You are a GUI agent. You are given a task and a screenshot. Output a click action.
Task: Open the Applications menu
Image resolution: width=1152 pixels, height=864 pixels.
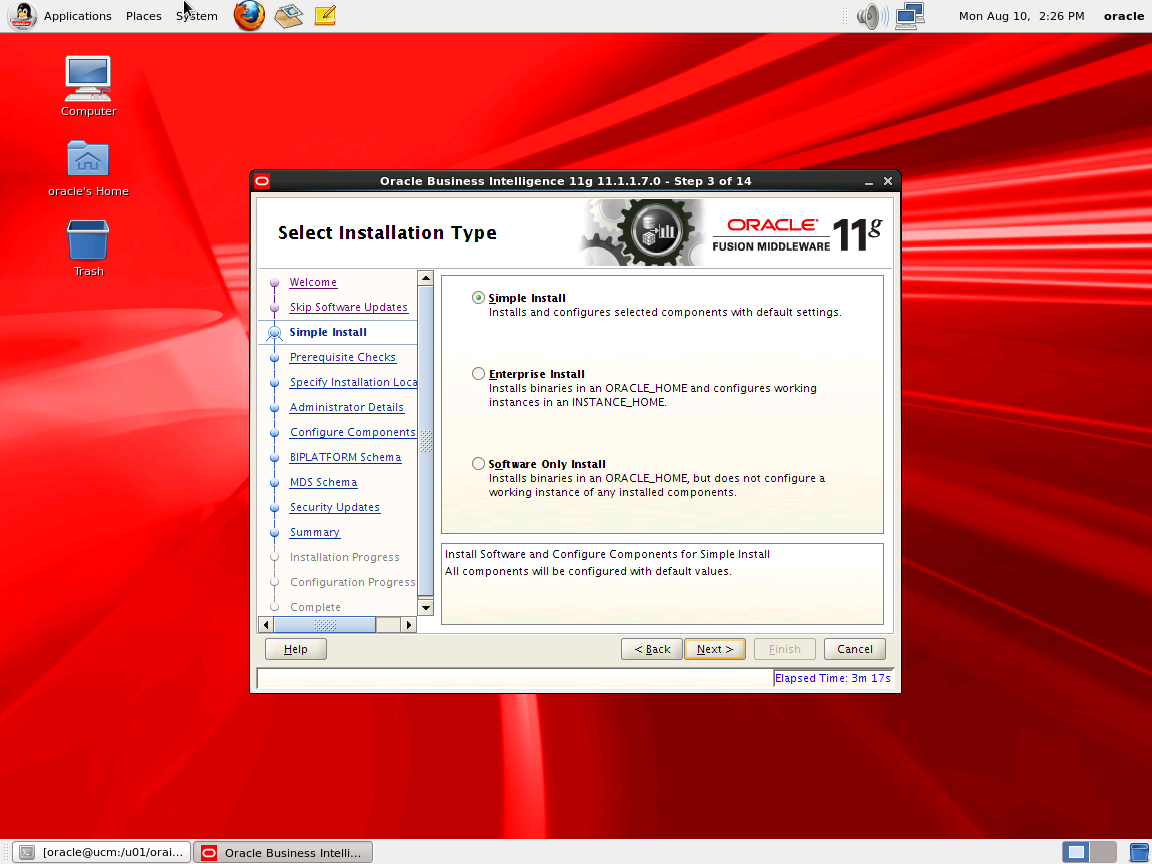tap(77, 15)
